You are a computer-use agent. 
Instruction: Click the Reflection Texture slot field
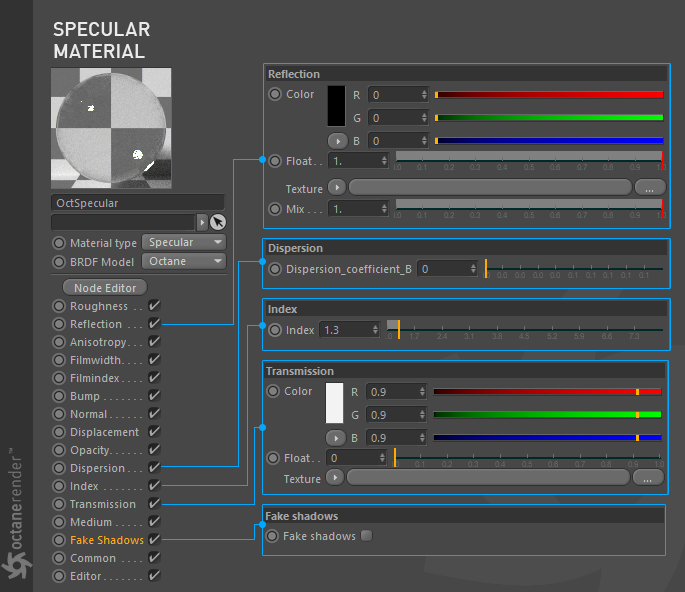point(490,187)
